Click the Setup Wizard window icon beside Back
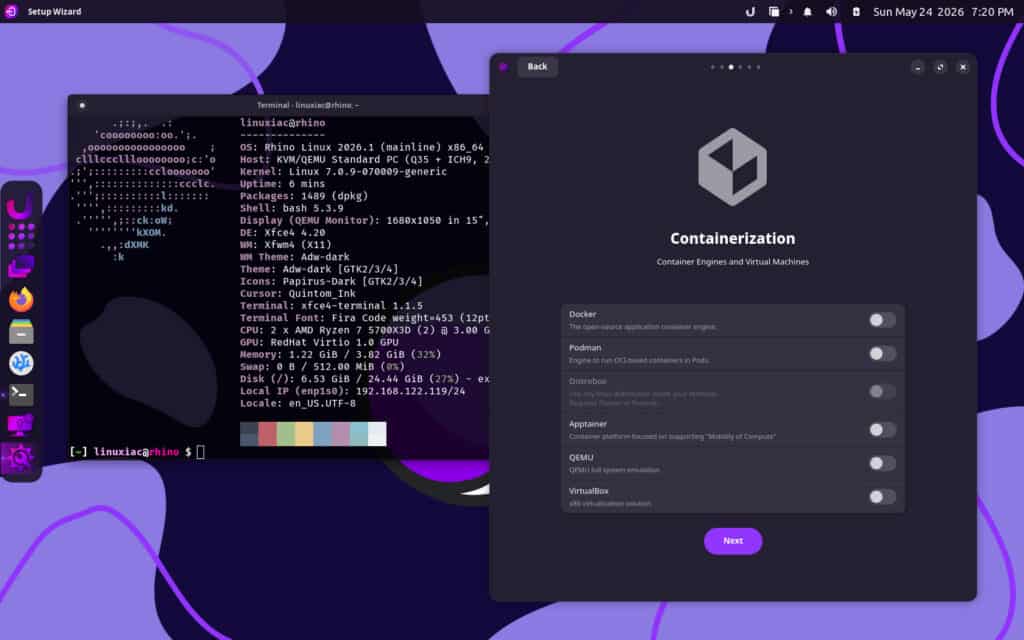Viewport: 1024px width, 640px height. coord(504,67)
